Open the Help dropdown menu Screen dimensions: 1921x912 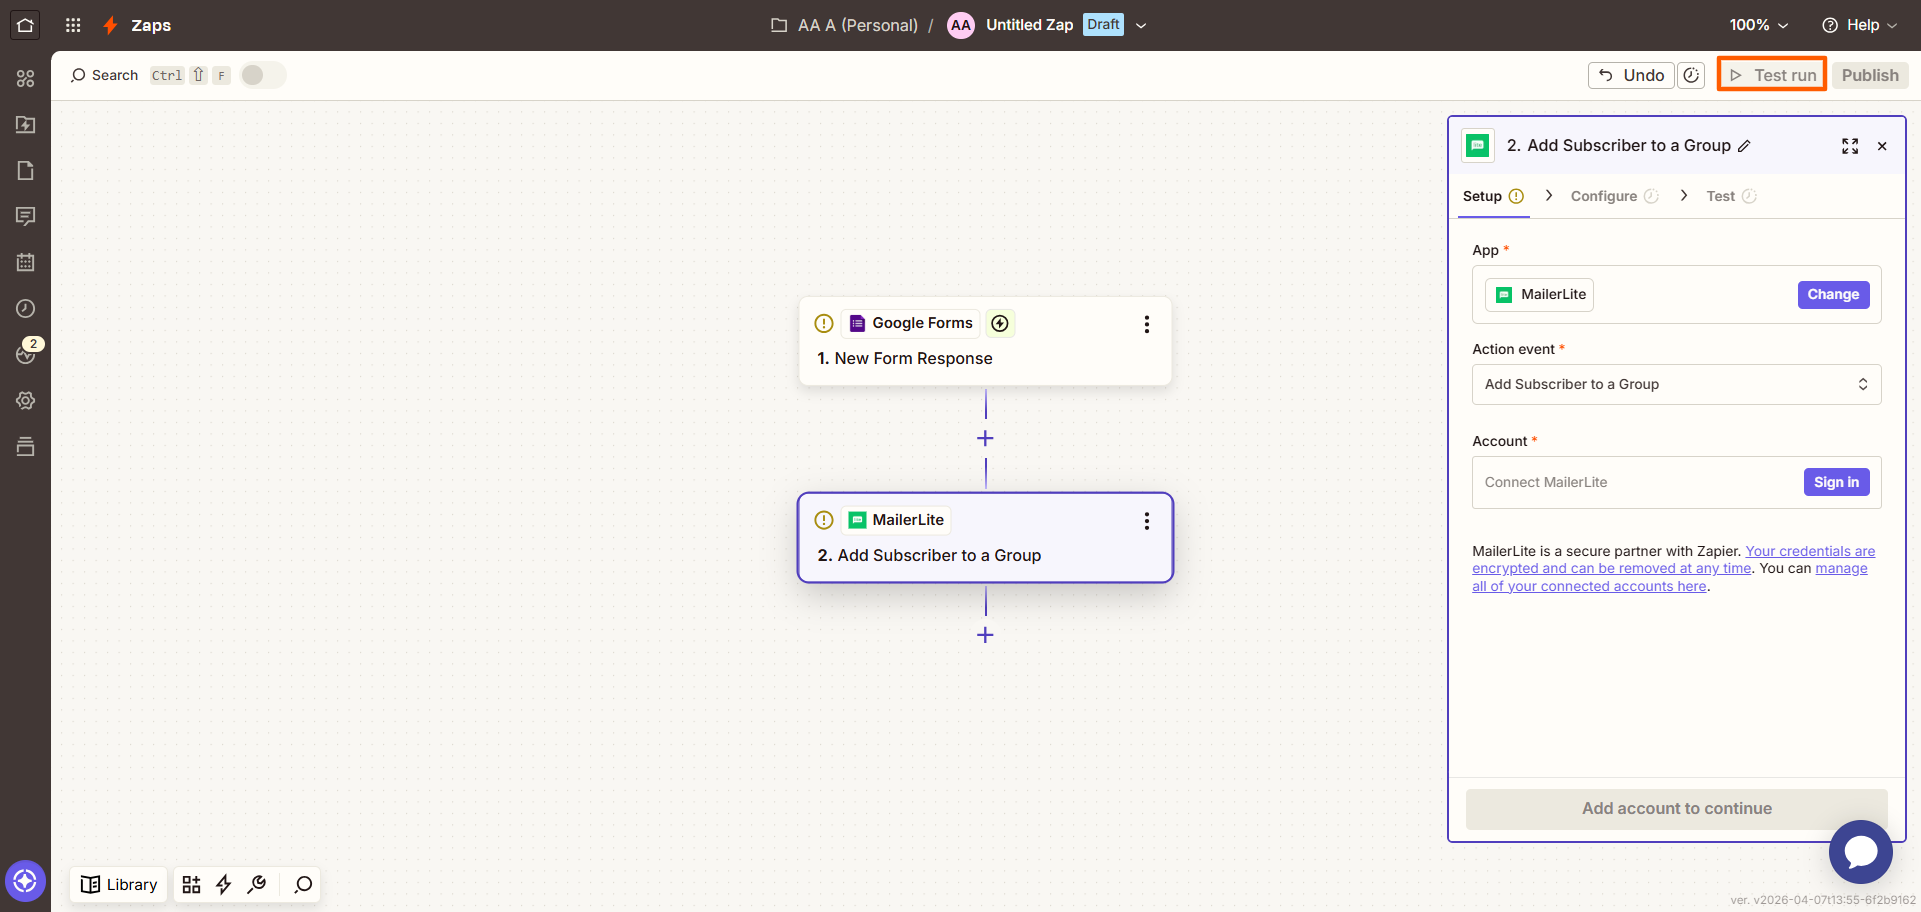(x=1859, y=25)
